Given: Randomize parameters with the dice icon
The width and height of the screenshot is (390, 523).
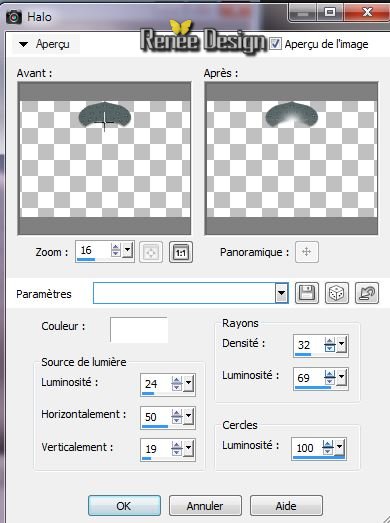Looking at the screenshot, I should pos(337,293).
